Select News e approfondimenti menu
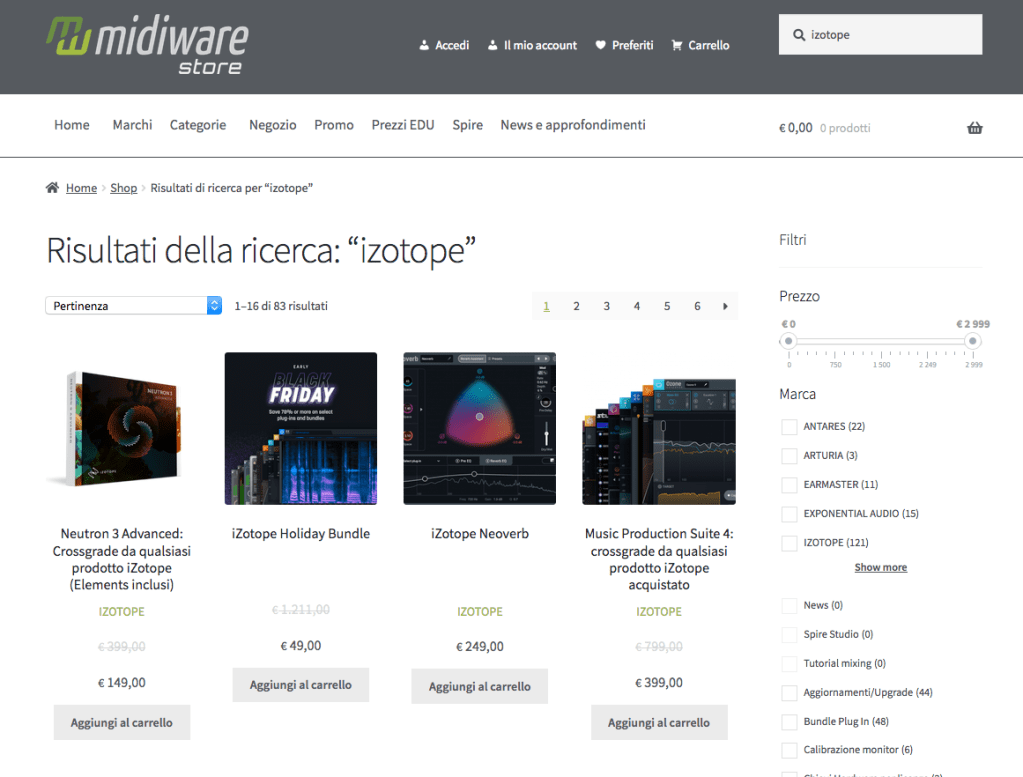This screenshot has width=1023, height=777. point(572,125)
